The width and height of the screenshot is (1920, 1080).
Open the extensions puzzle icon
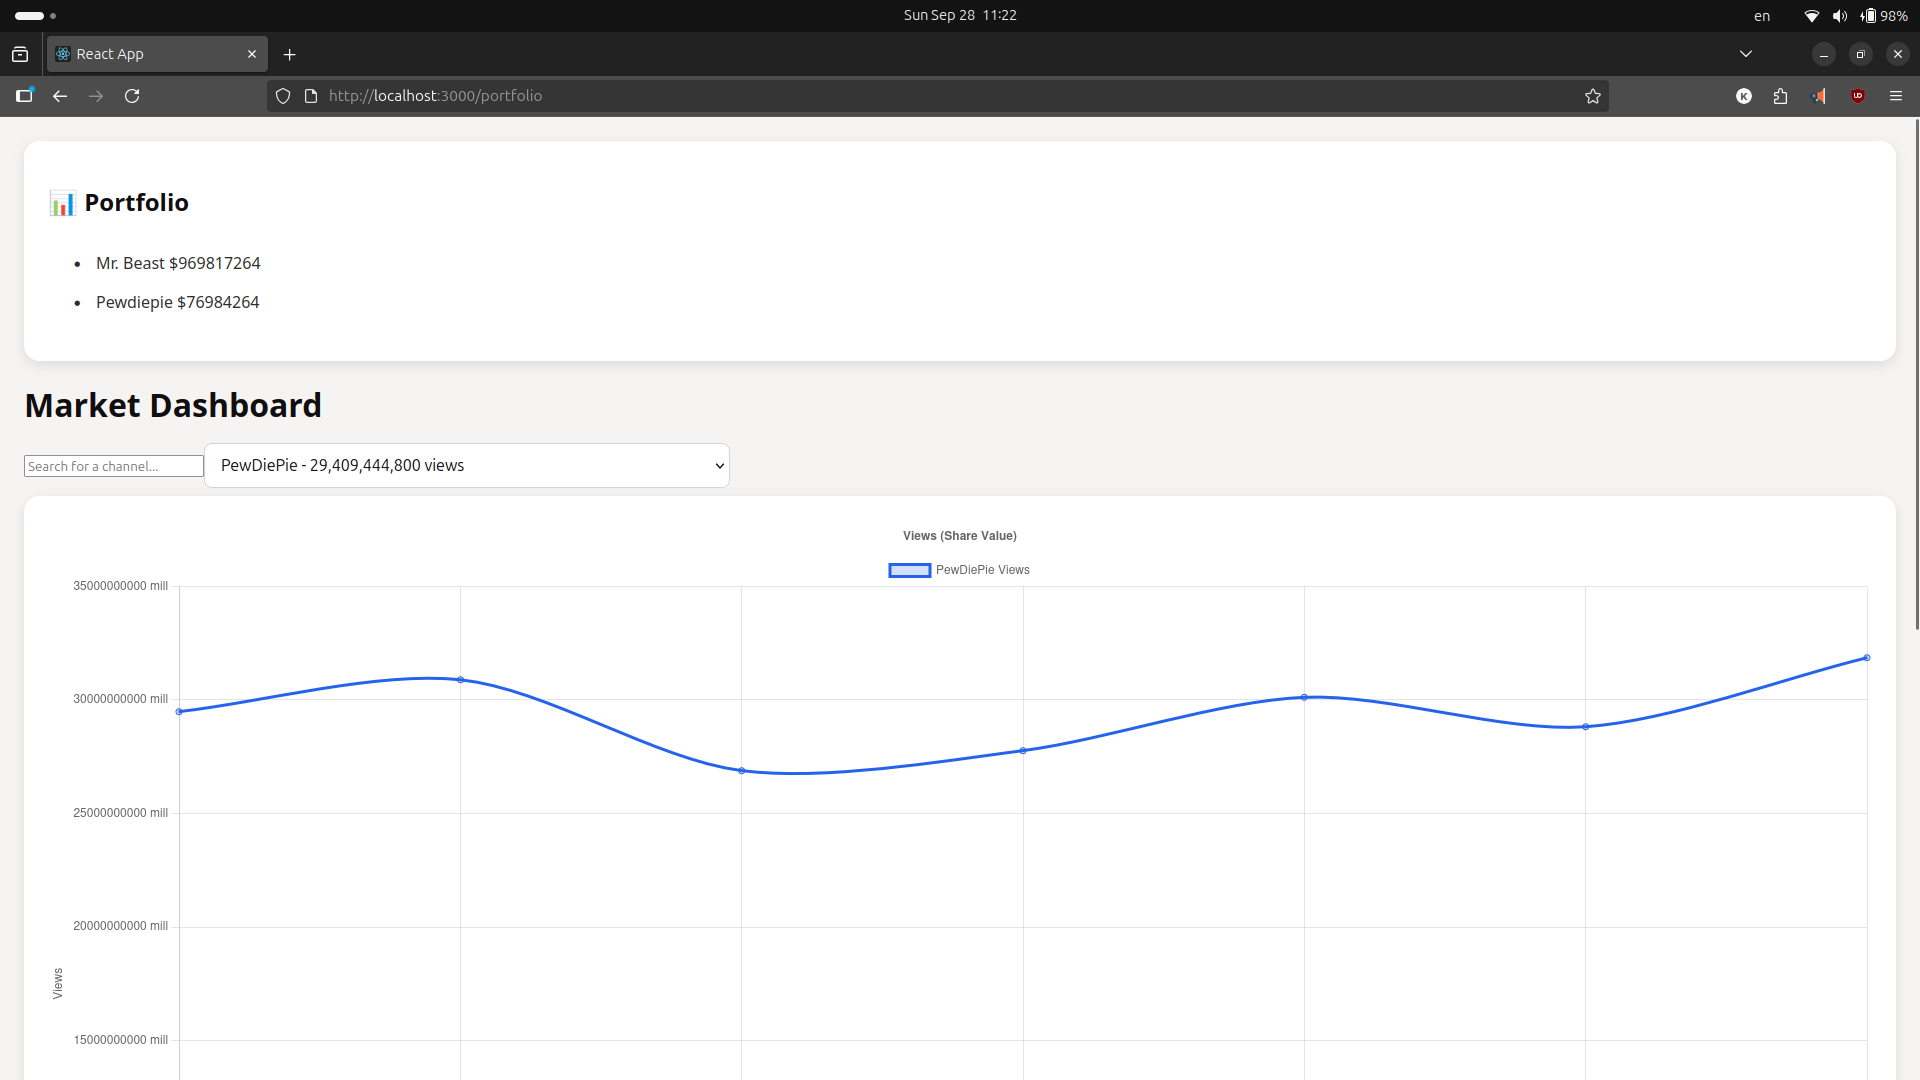(x=1781, y=96)
